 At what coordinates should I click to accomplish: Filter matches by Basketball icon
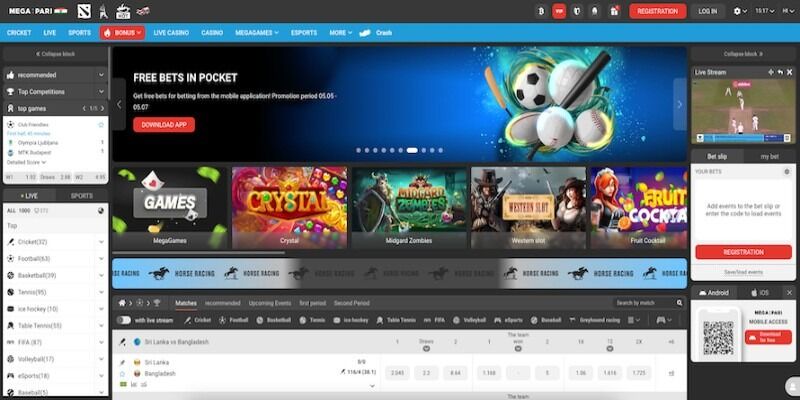coord(260,320)
